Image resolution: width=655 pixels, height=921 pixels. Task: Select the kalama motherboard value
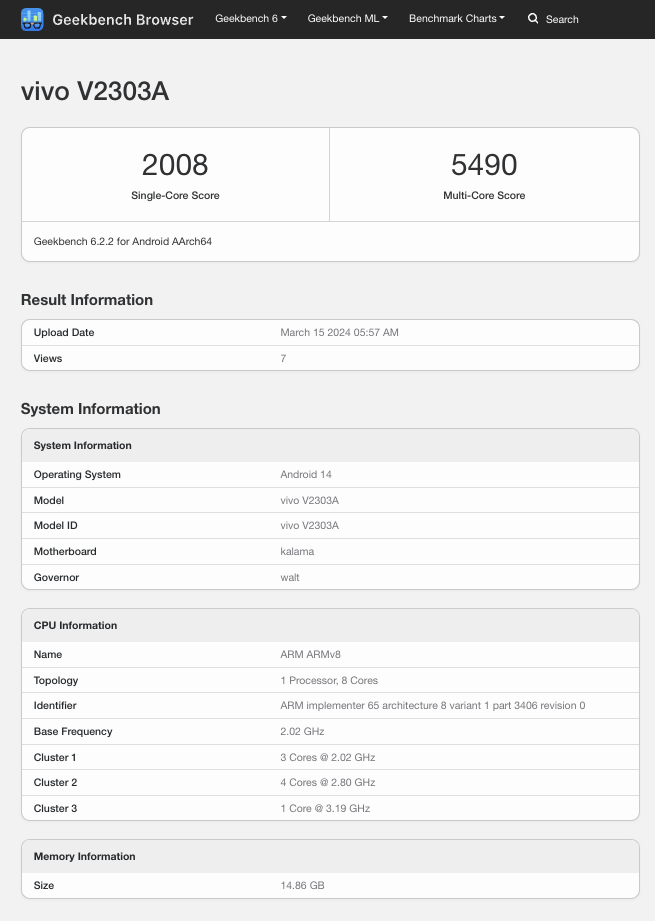tap(297, 551)
